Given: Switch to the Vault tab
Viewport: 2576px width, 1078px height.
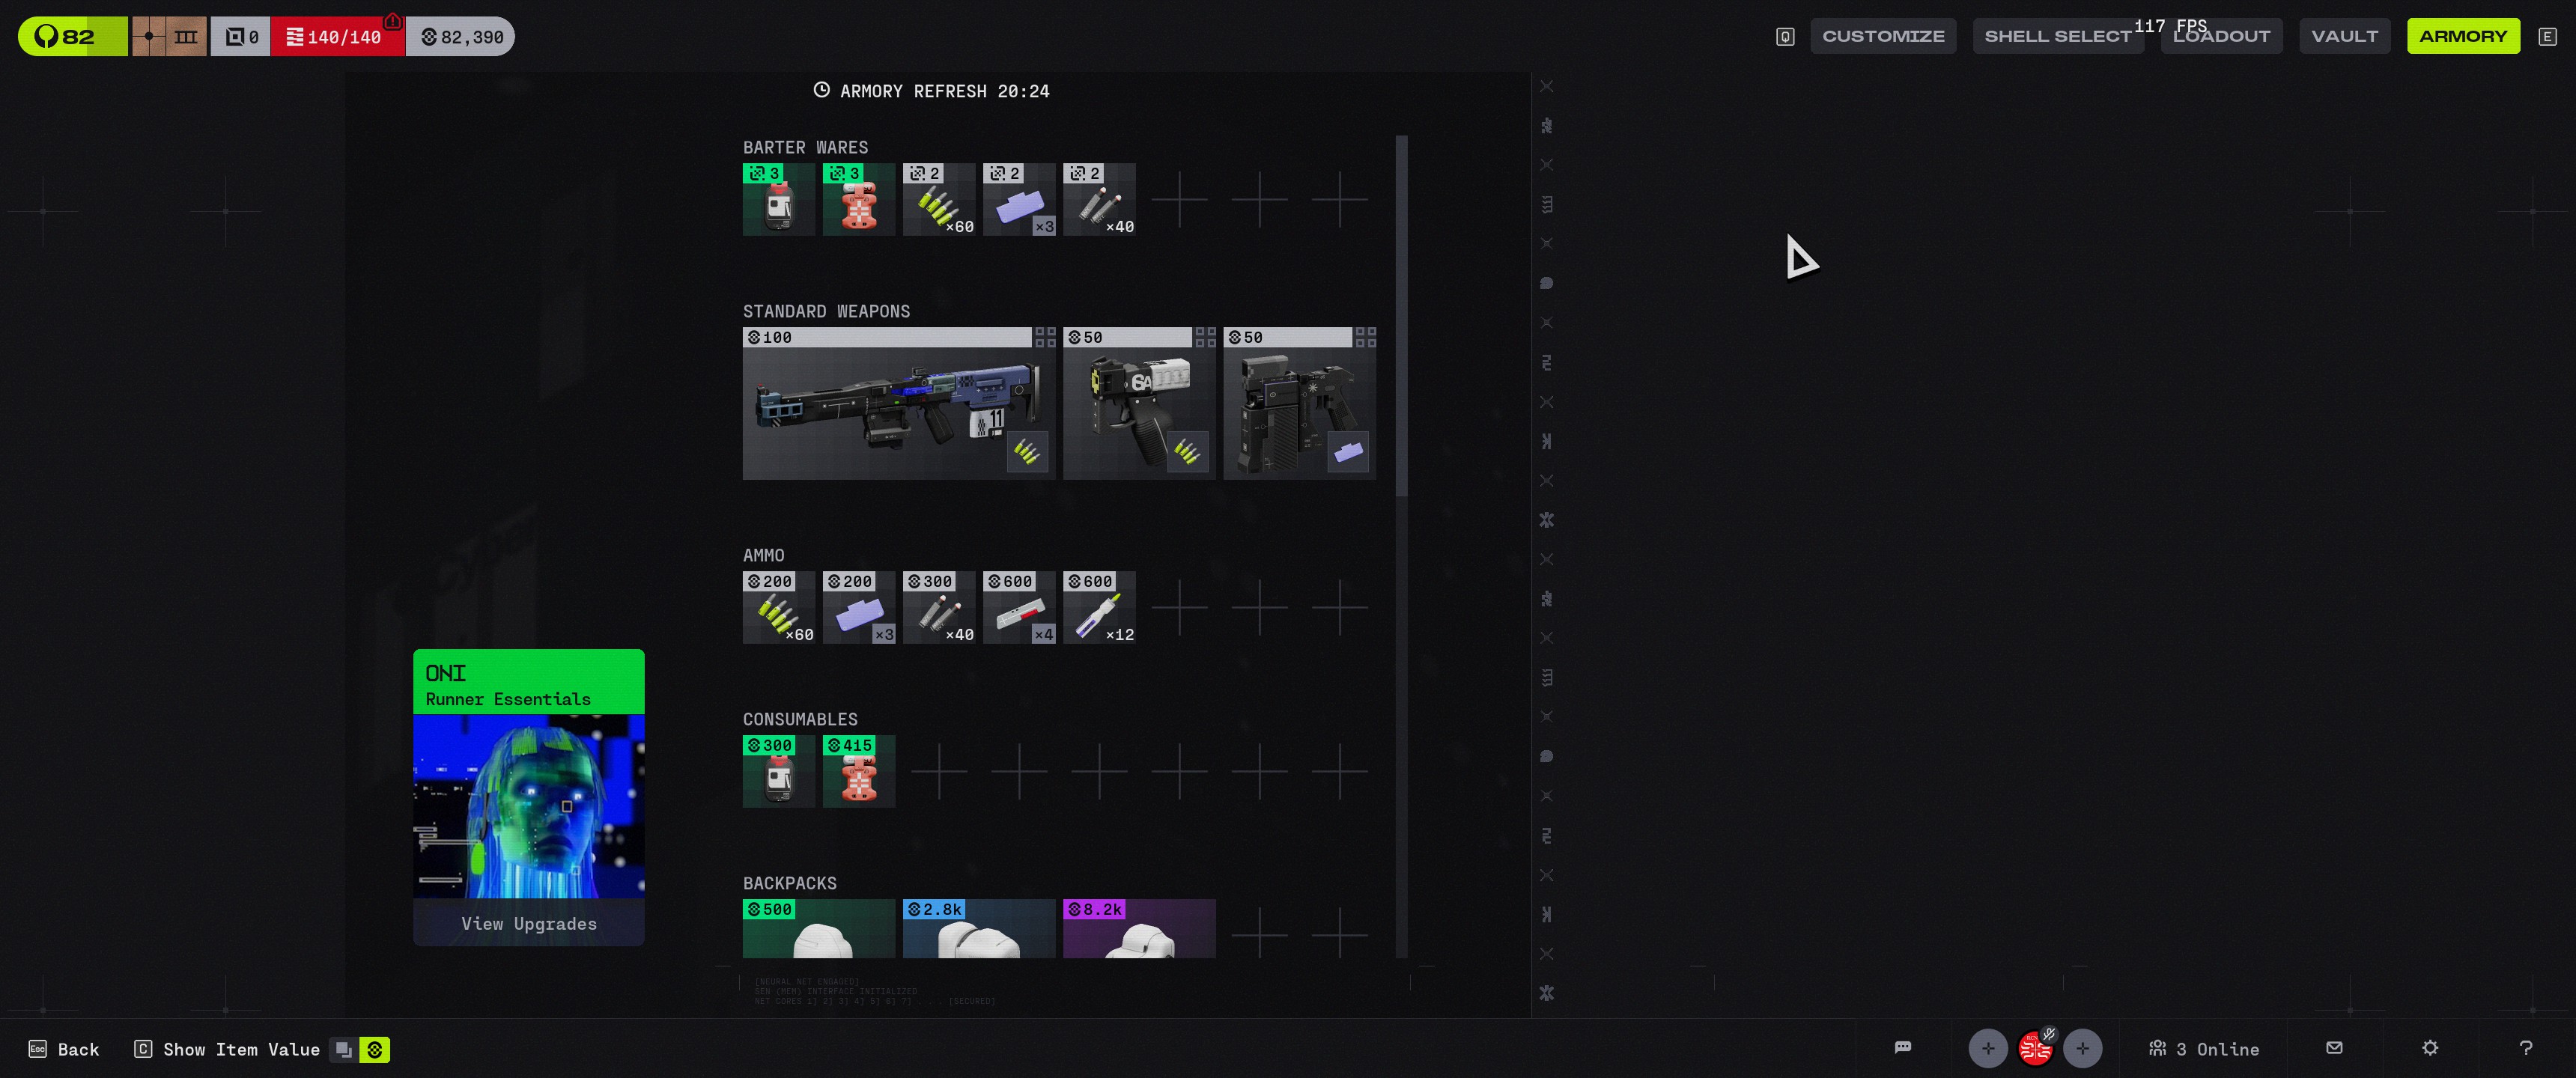Looking at the screenshot, I should [2344, 36].
